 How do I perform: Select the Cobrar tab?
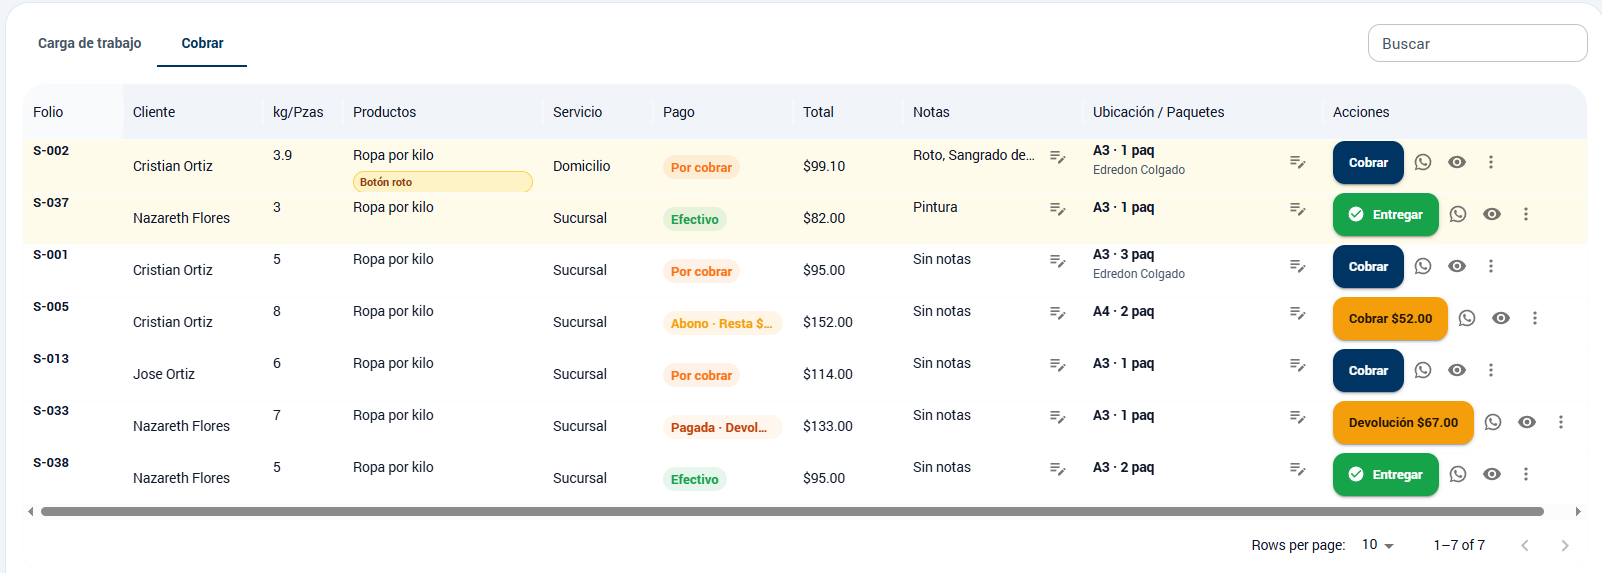pyautogui.click(x=202, y=43)
